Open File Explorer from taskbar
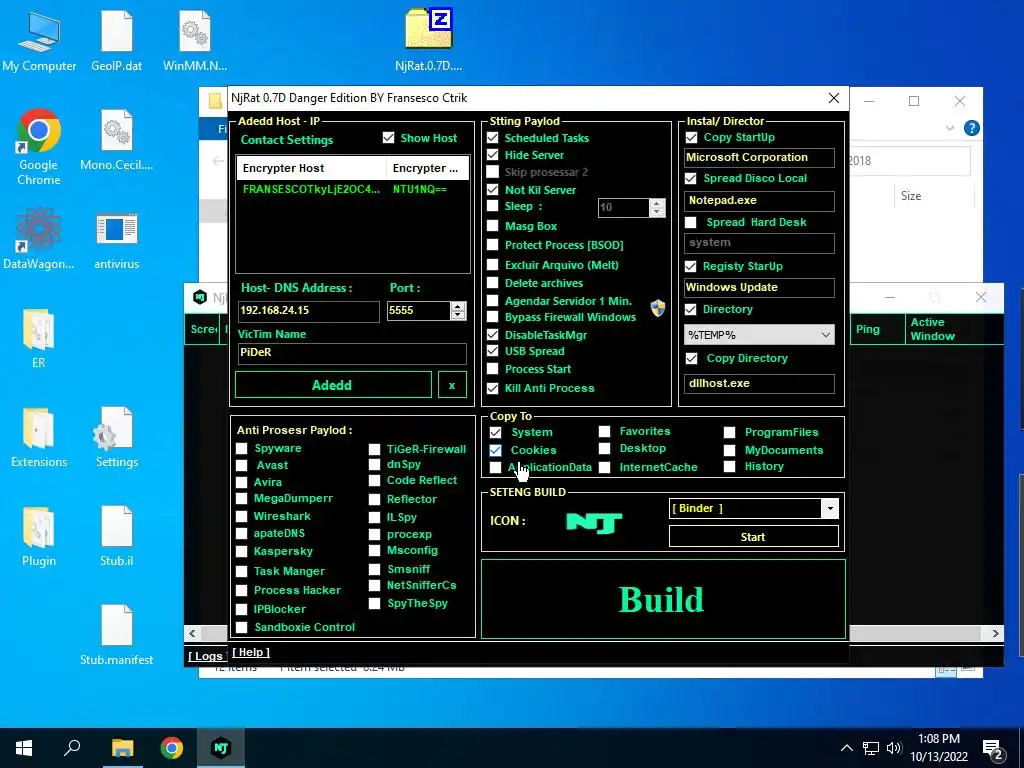1024x768 pixels. (x=122, y=748)
